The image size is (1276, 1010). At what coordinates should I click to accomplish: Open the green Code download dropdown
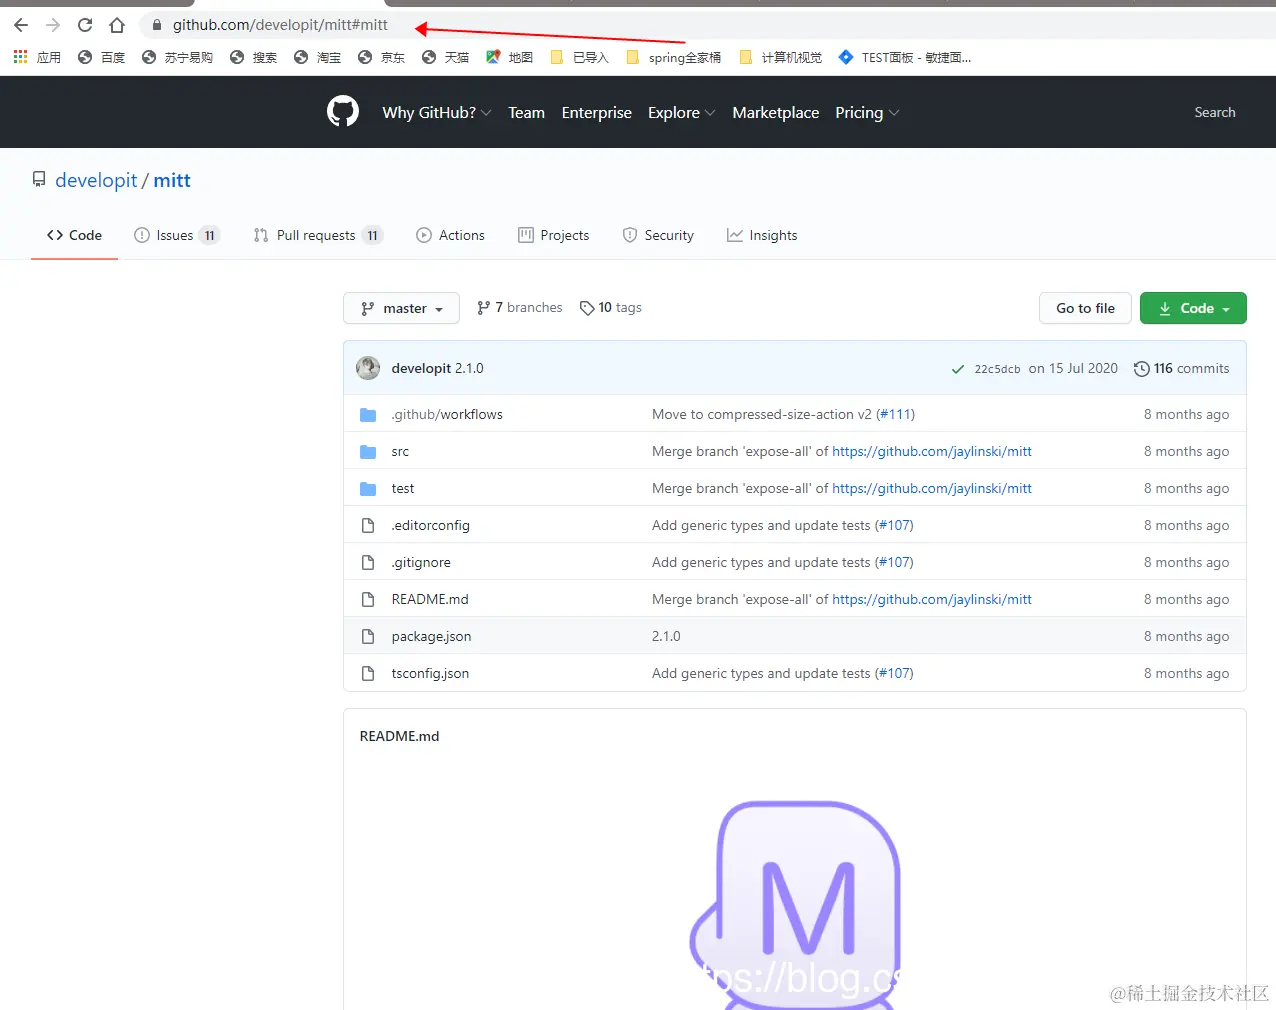[x=1193, y=308]
